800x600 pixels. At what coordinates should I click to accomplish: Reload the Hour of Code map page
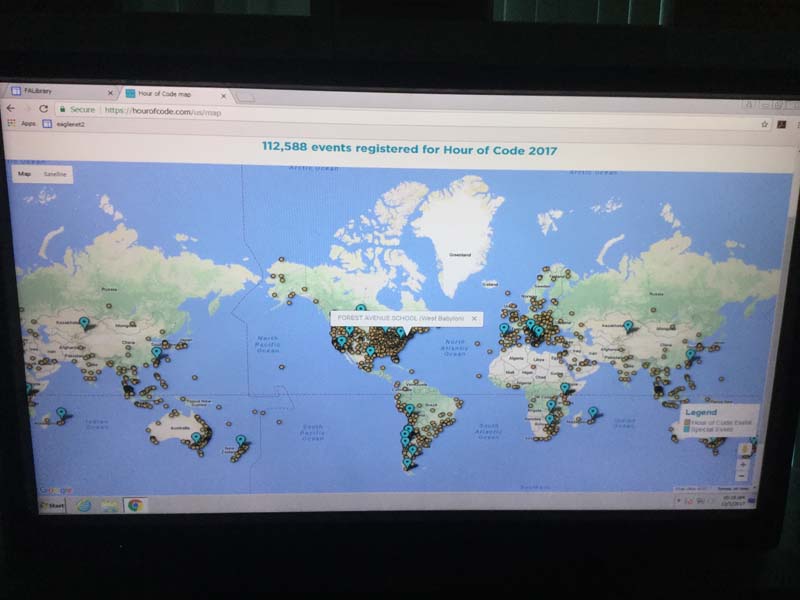(x=43, y=109)
